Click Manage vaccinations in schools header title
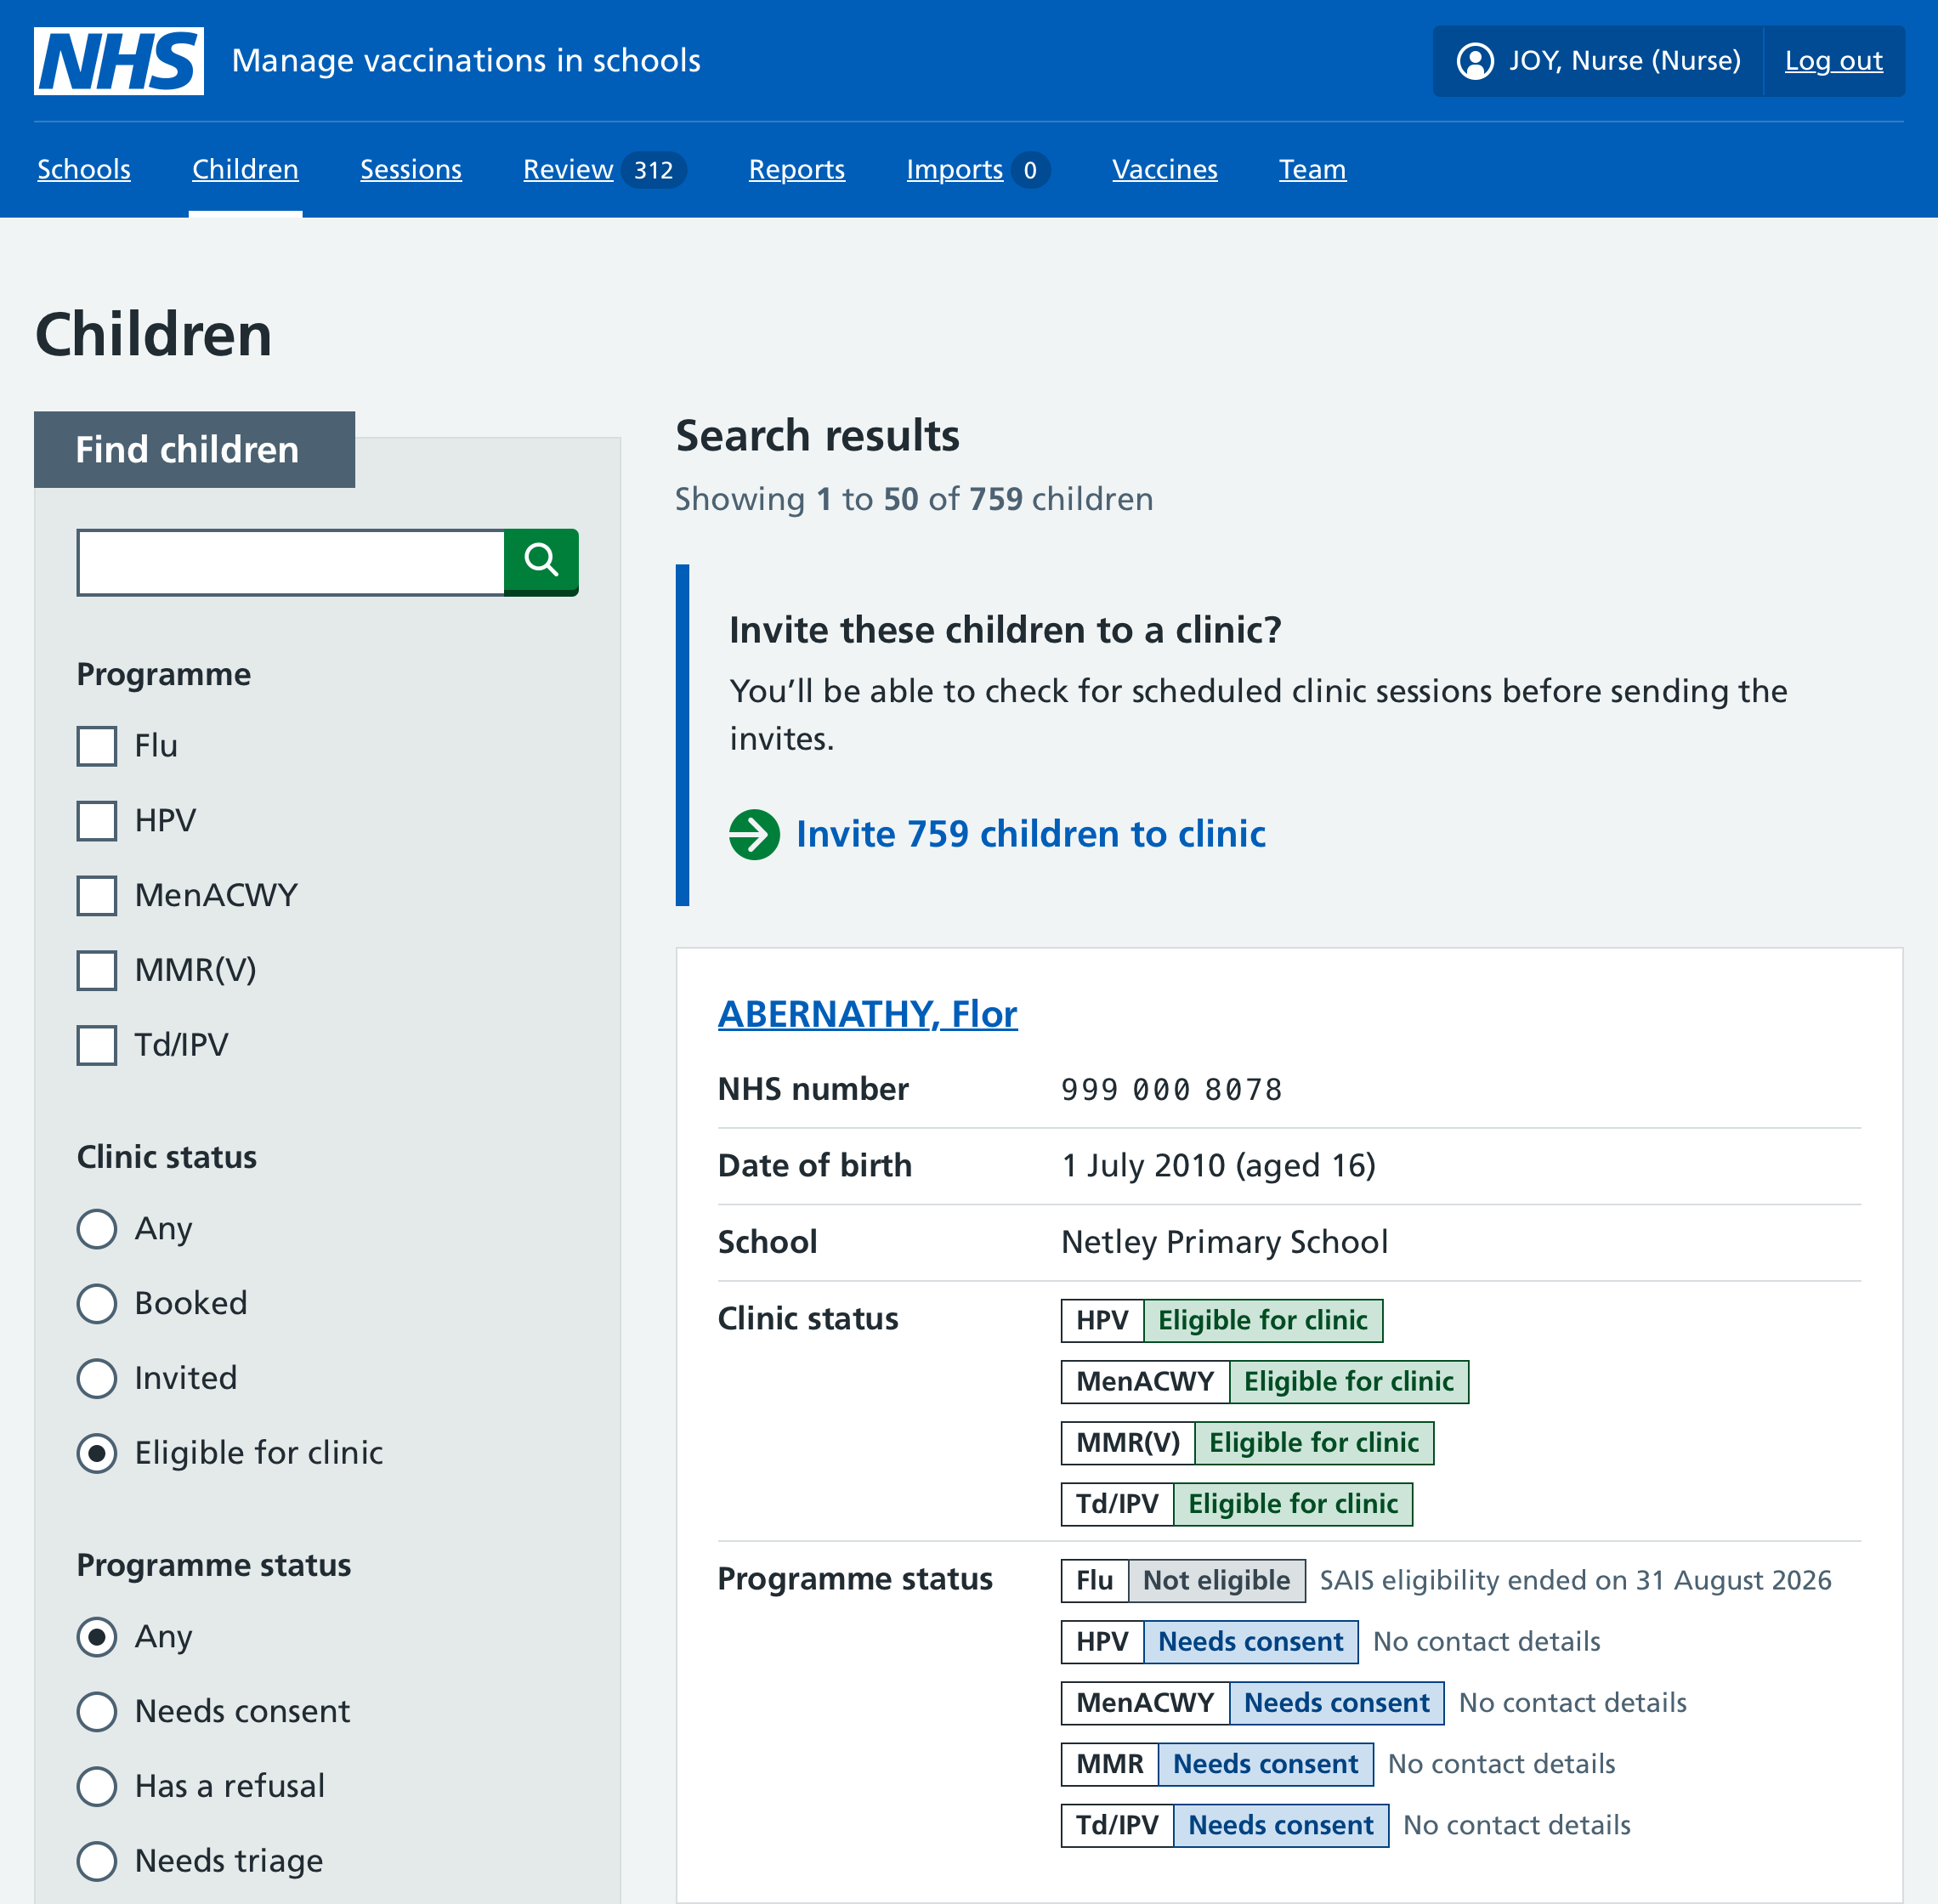The height and width of the screenshot is (1904, 1938). coord(466,61)
